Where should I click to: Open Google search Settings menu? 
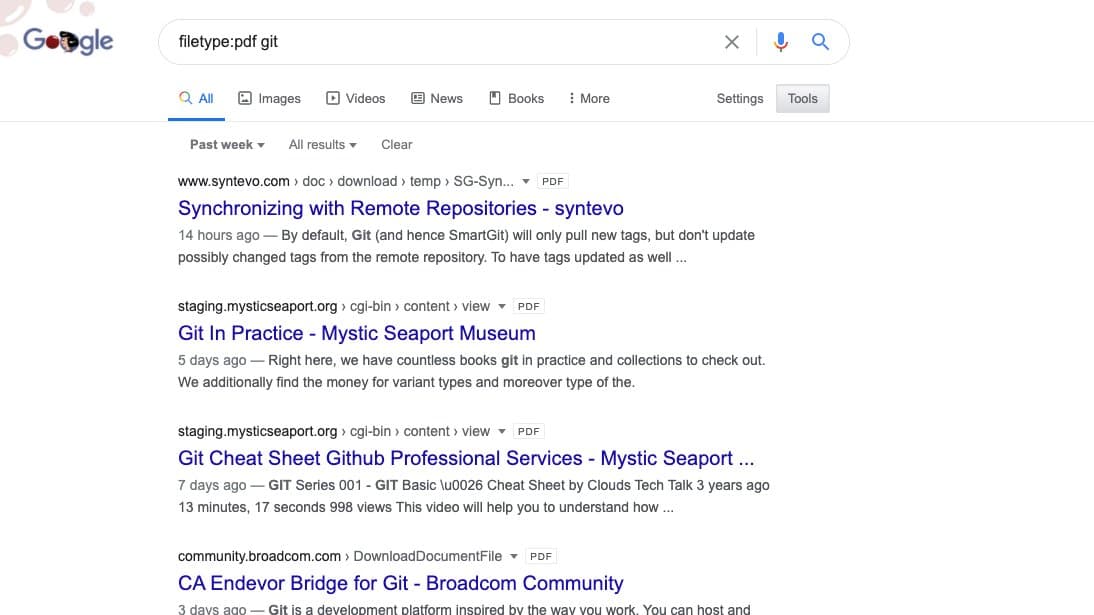coord(739,98)
